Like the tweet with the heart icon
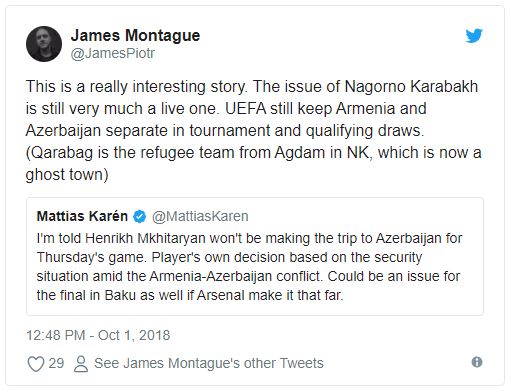Viewport: 511px width, 391px height. coord(36,363)
